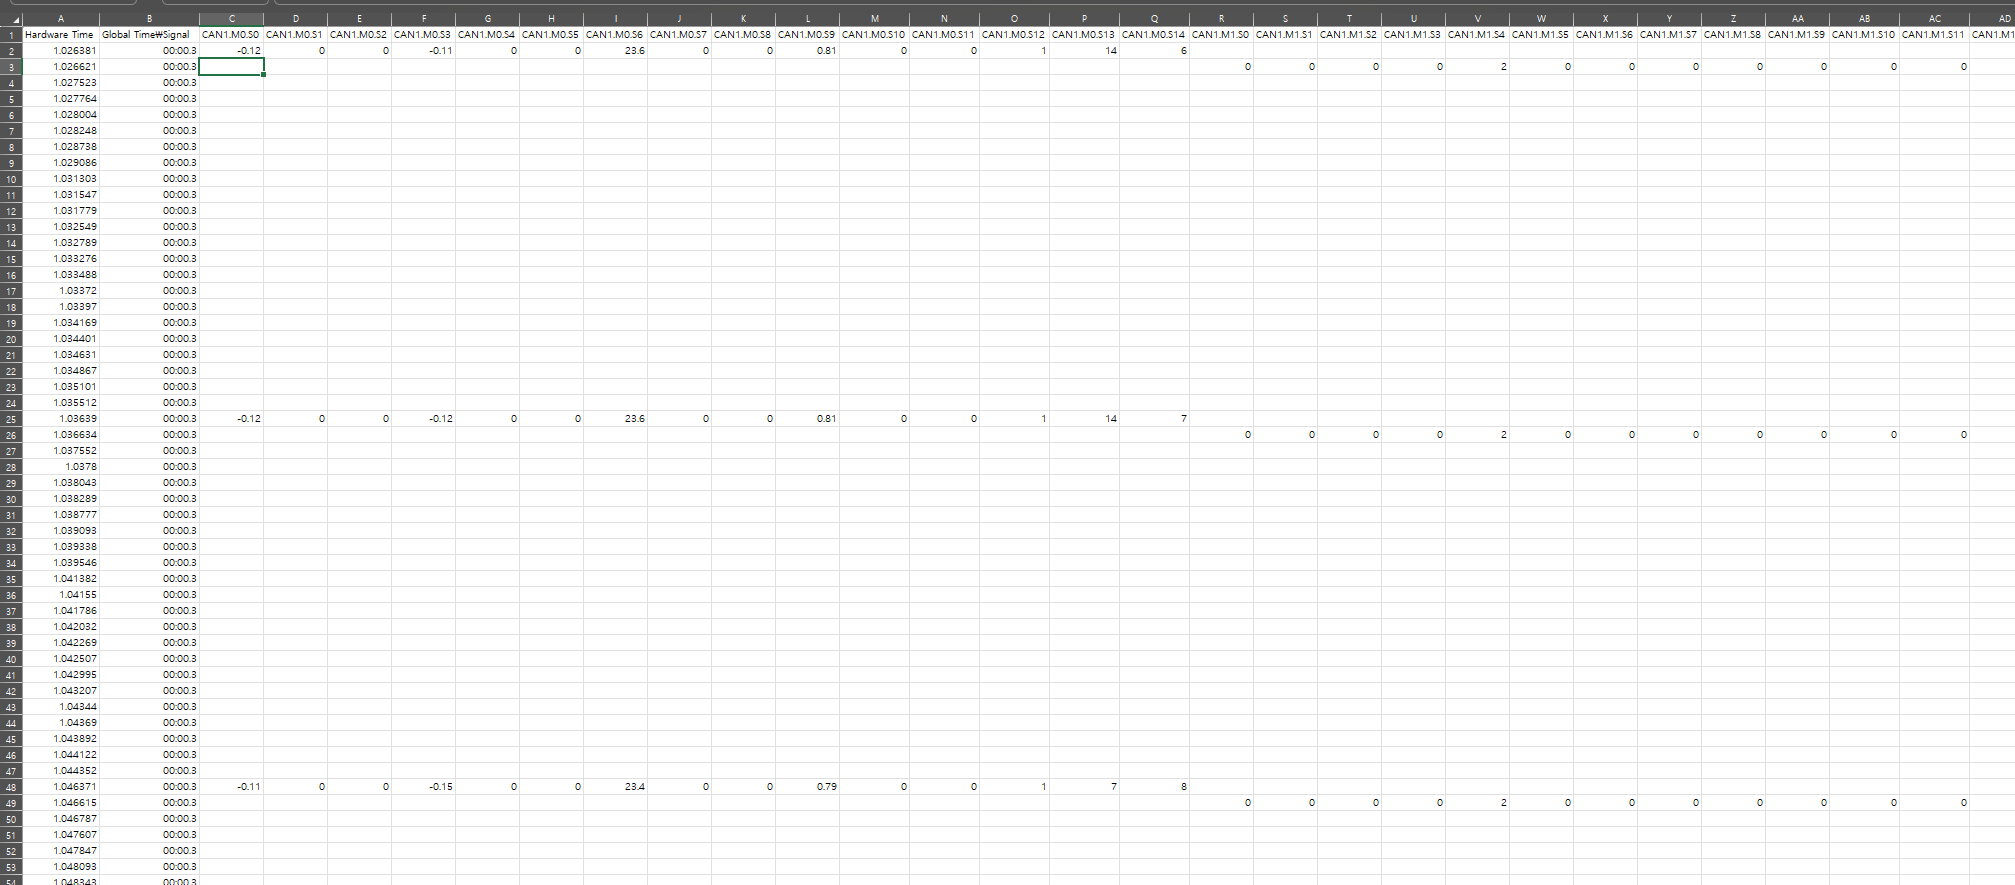Click the 'CAN1.M0.S14' header cell
This screenshot has width=2015, height=885.
tap(1155, 35)
